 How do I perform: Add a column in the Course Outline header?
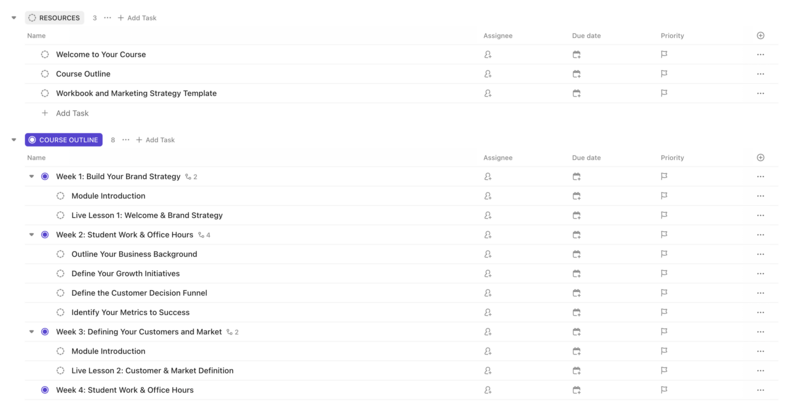point(761,158)
